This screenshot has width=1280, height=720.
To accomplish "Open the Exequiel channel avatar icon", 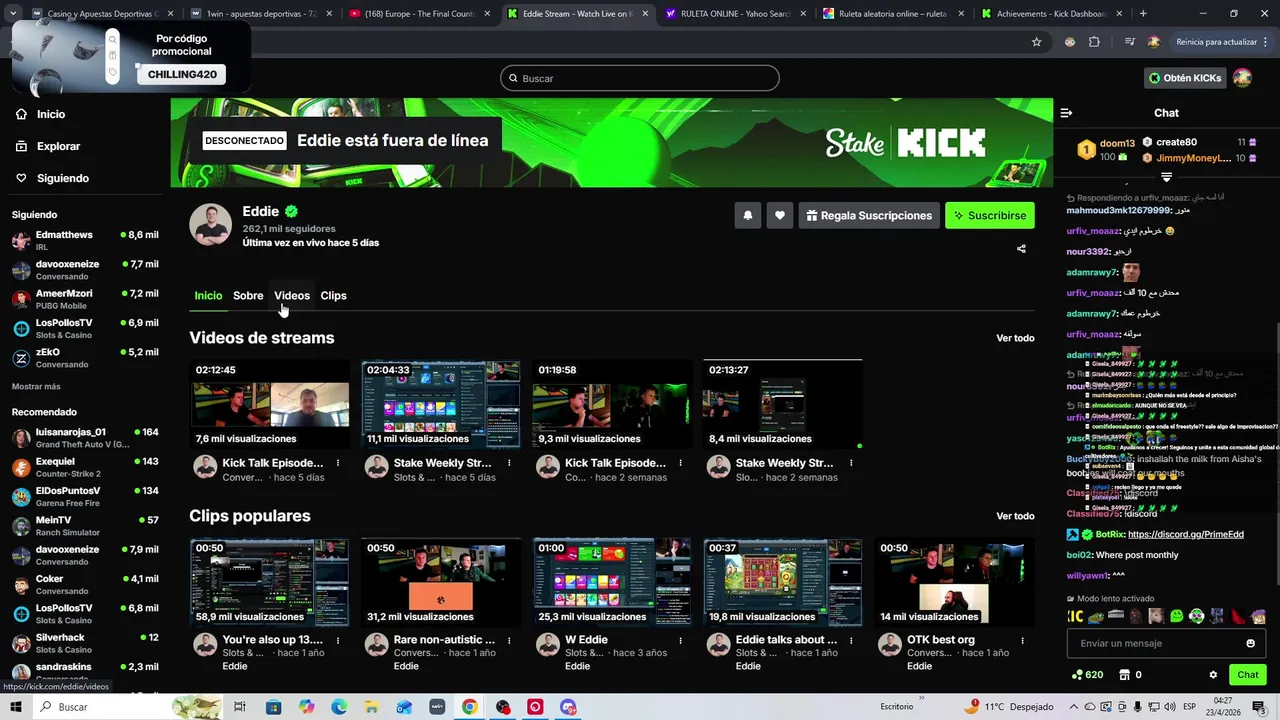I will click(21, 467).
